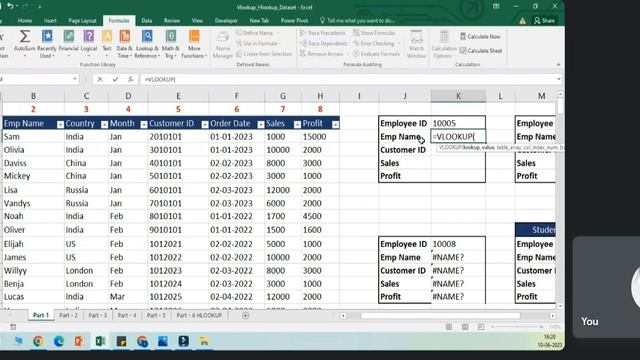Open the Developer tab
640x360 pixels.
coord(226,20)
